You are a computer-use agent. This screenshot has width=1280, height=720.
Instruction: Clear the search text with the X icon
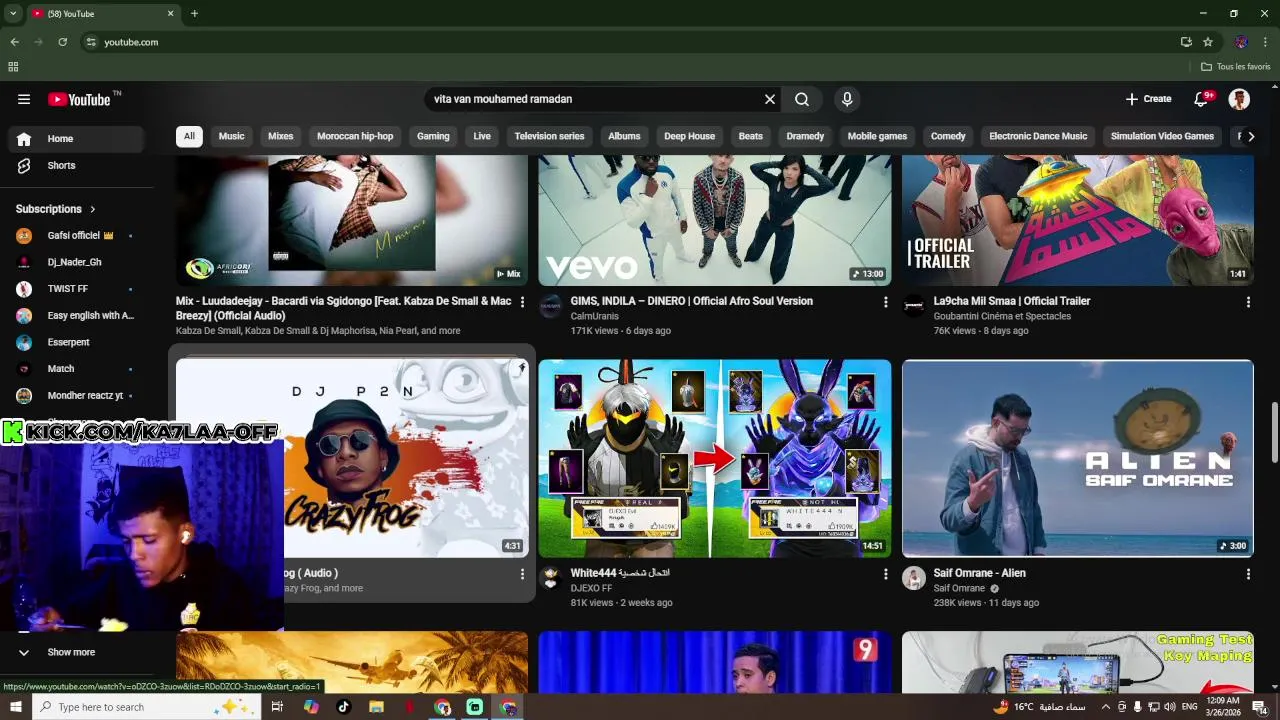tap(770, 99)
